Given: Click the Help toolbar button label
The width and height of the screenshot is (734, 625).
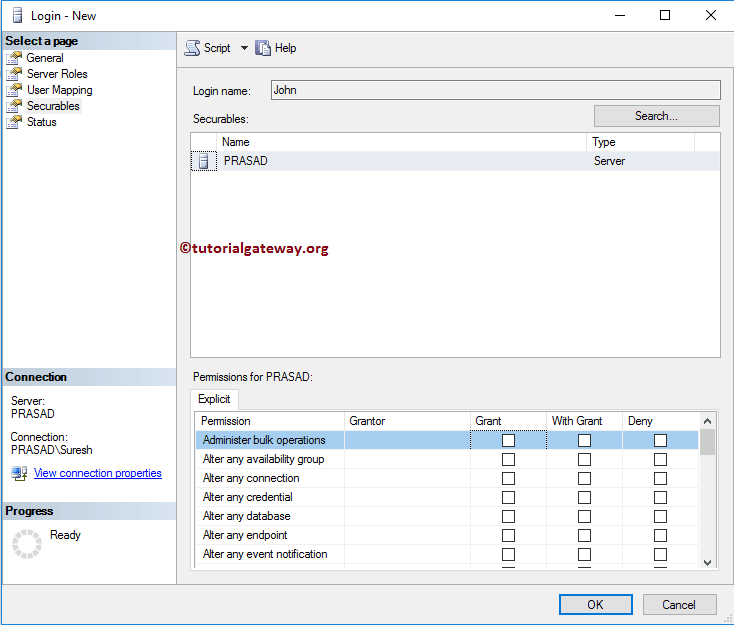Looking at the screenshot, I should click(286, 48).
